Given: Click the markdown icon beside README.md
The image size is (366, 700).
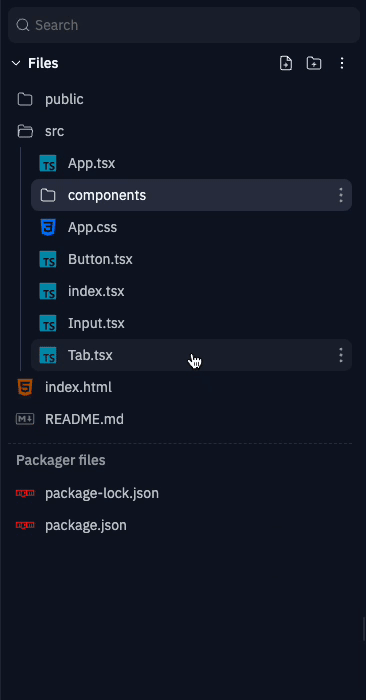Looking at the screenshot, I should 25,419.
